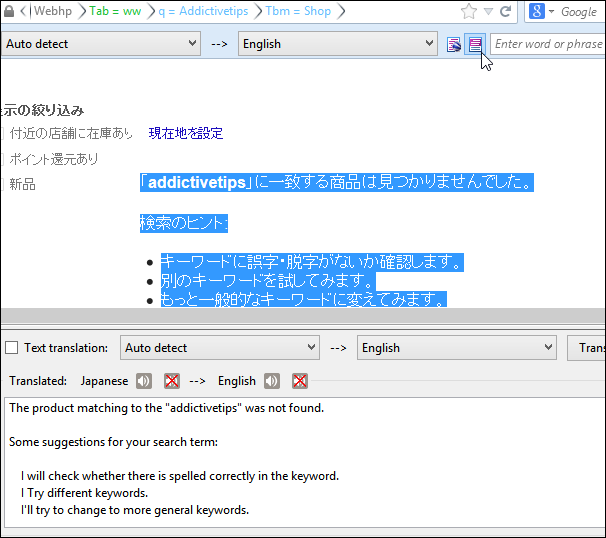The width and height of the screenshot is (606, 538).
Task: Reload the page with refresh icon
Action: [x=506, y=12]
